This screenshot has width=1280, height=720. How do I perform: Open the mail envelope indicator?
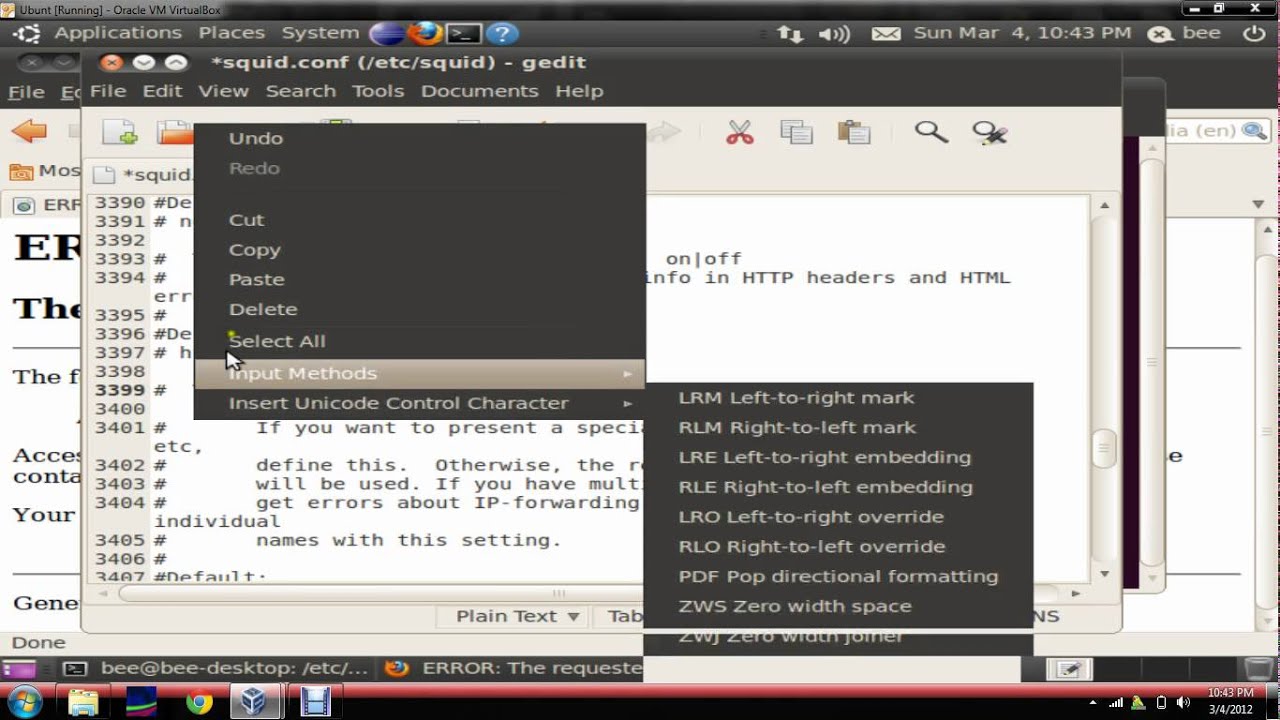click(886, 34)
